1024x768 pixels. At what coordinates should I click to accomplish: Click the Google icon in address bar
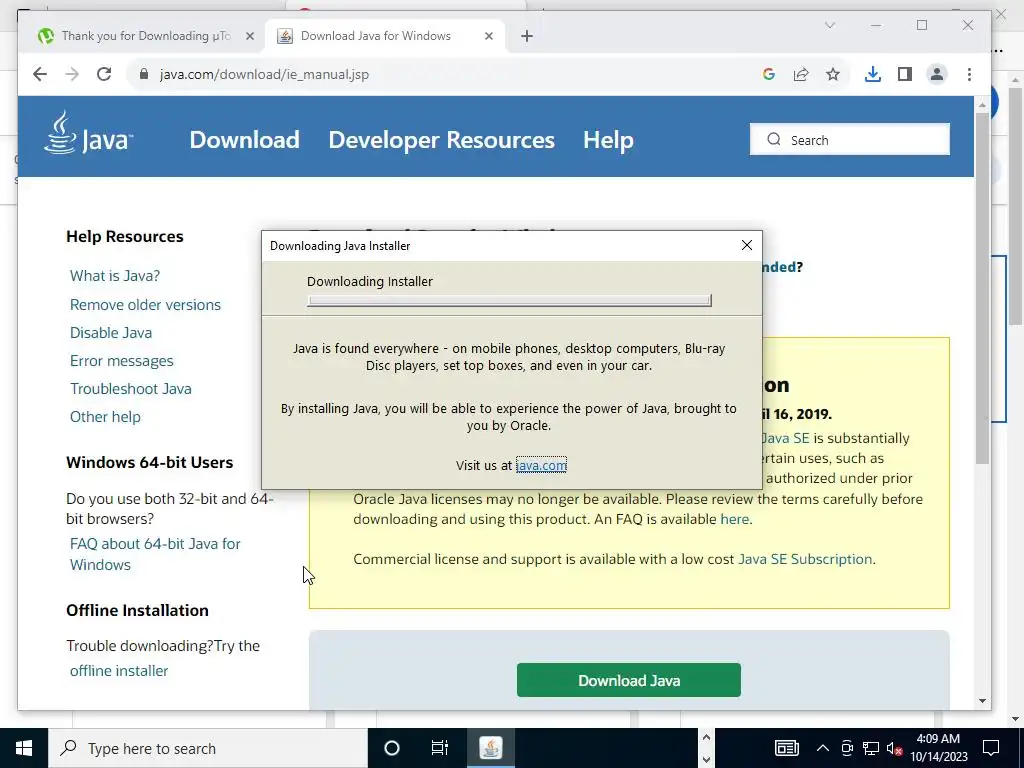click(769, 74)
